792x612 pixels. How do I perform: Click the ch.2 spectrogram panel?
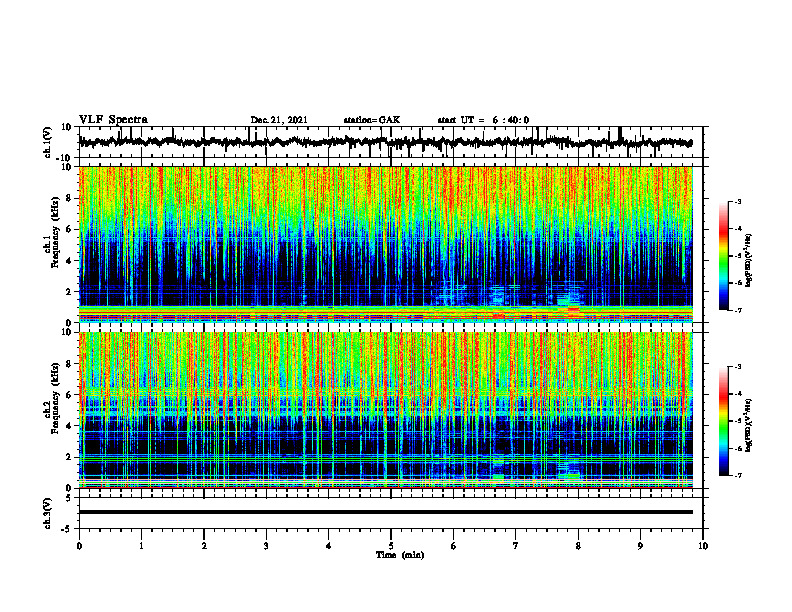point(386,410)
